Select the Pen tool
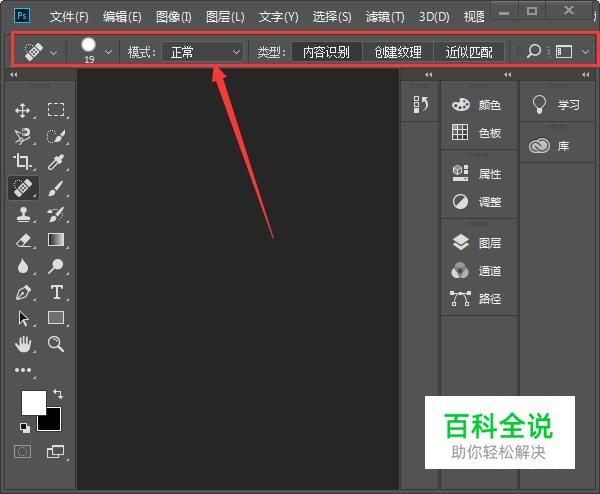 pos(23,292)
